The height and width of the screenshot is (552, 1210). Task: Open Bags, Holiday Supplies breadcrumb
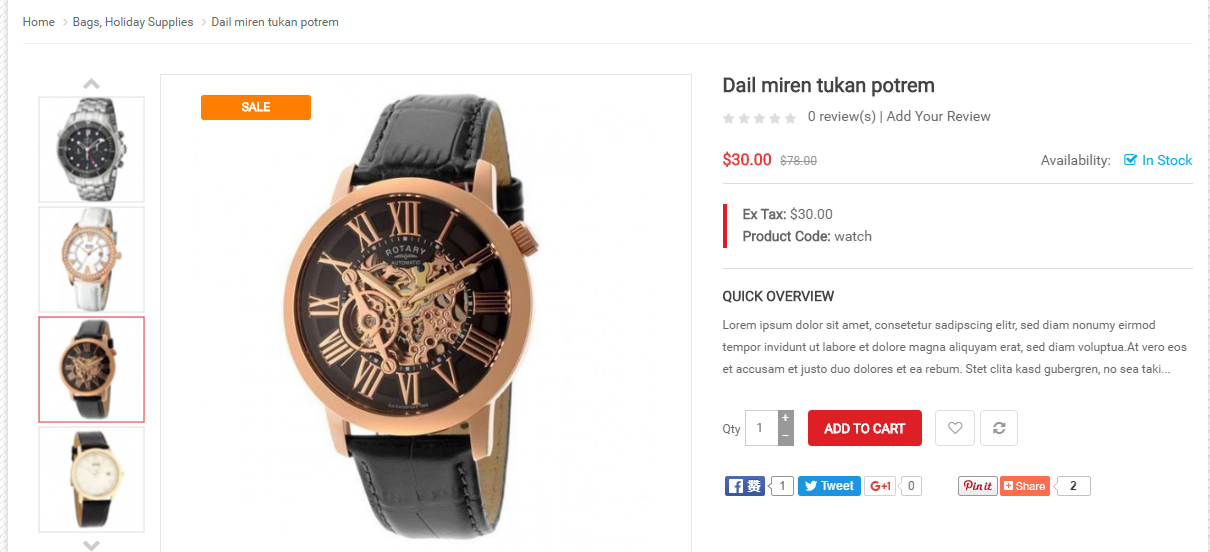click(x=133, y=22)
